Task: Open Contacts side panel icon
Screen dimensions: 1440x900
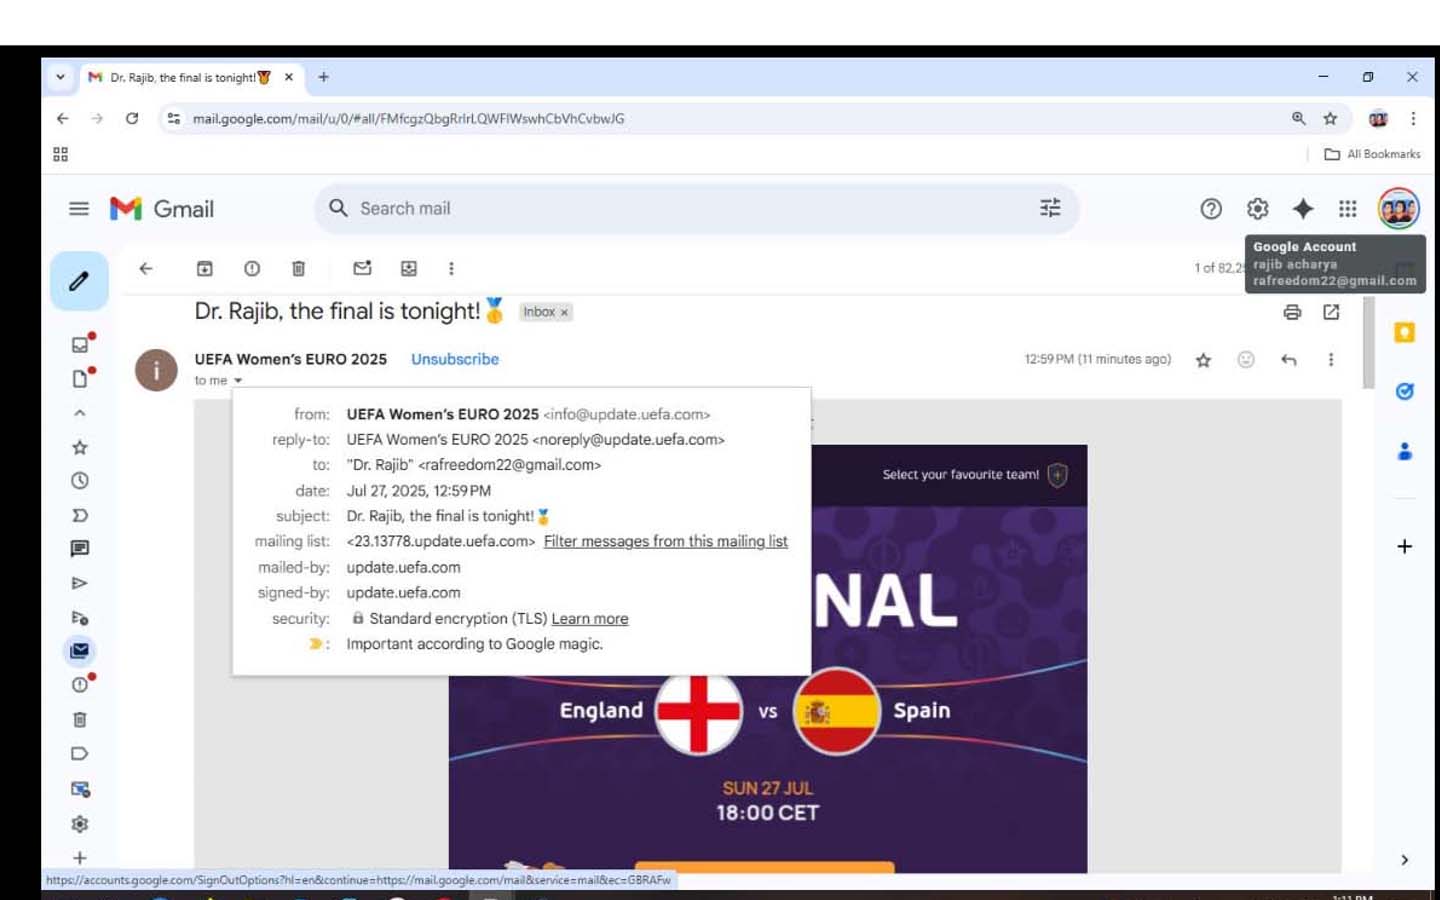Action: tap(1404, 451)
